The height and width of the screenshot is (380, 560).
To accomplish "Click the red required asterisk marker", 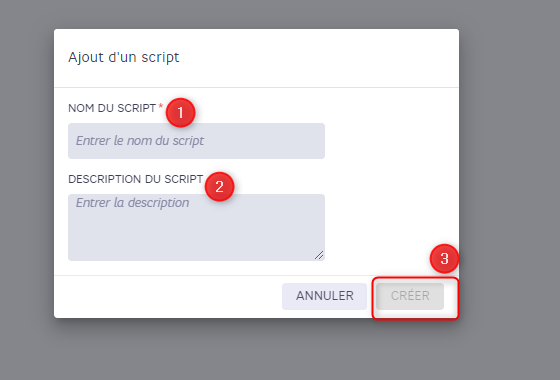I will (161, 106).
